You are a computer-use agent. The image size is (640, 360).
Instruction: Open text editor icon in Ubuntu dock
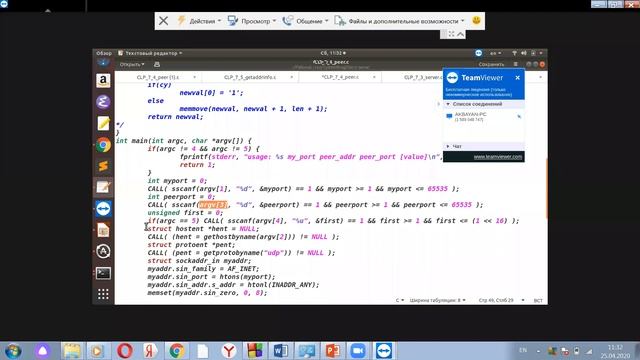tap(103, 187)
